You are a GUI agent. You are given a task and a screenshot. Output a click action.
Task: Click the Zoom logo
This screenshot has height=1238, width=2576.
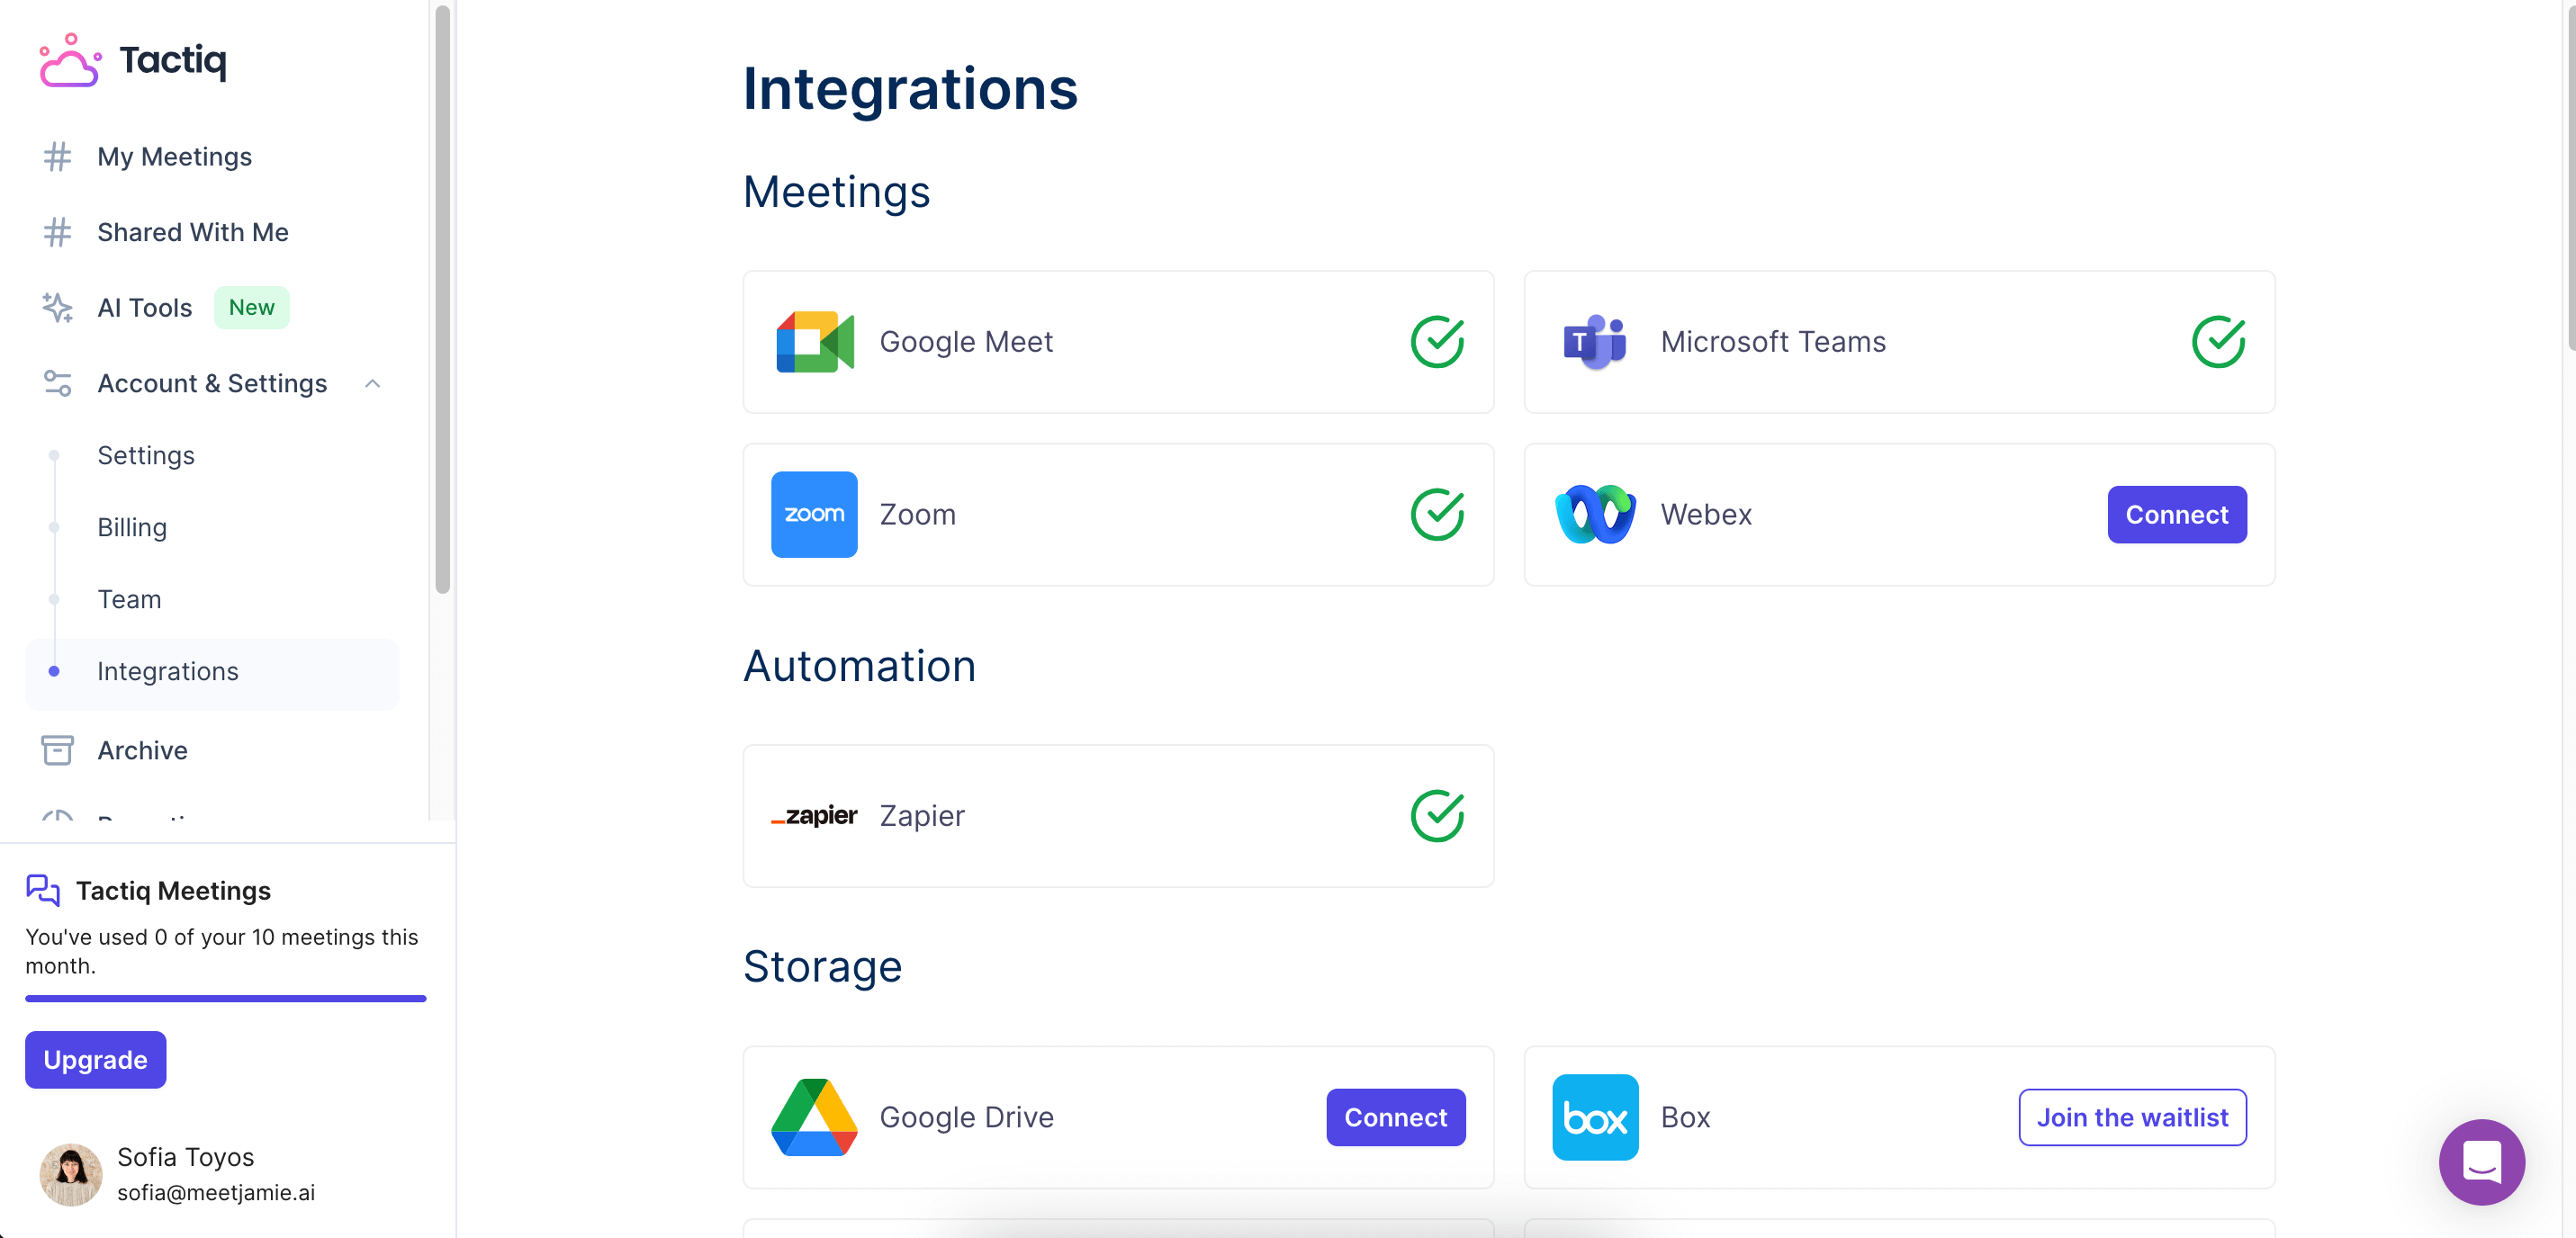click(x=814, y=515)
